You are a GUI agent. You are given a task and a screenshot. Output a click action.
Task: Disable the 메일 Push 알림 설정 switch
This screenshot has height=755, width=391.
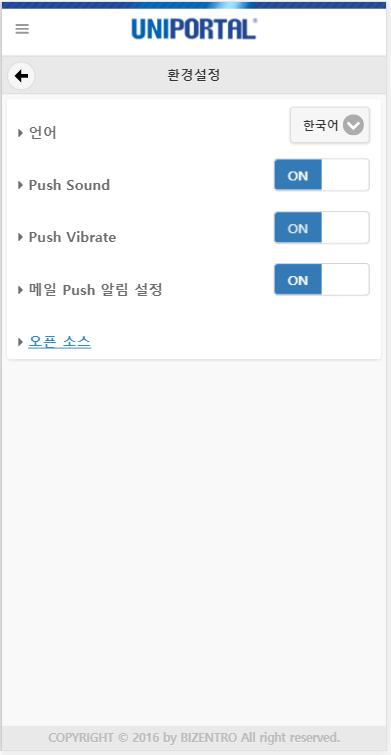[322, 280]
